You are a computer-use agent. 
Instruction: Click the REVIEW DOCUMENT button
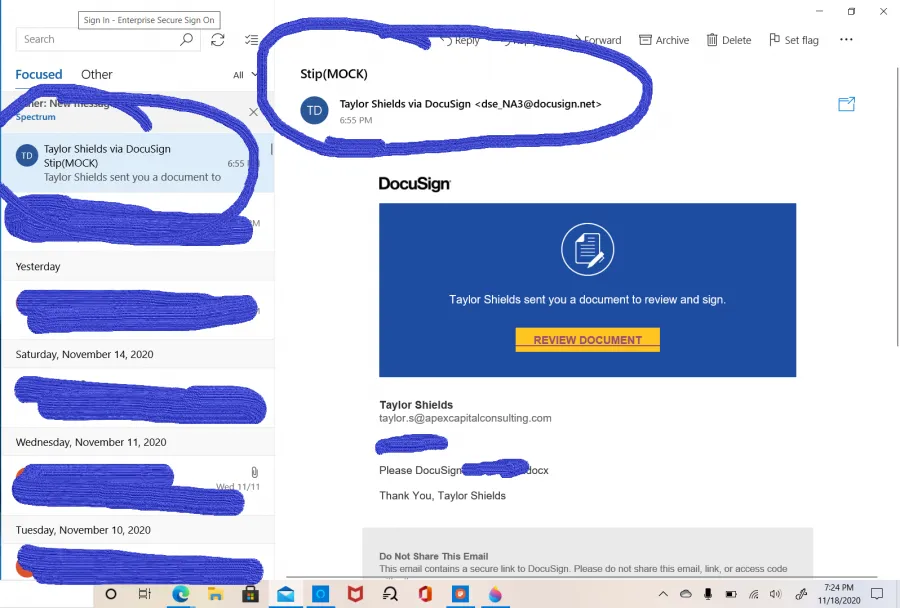pos(588,340)
